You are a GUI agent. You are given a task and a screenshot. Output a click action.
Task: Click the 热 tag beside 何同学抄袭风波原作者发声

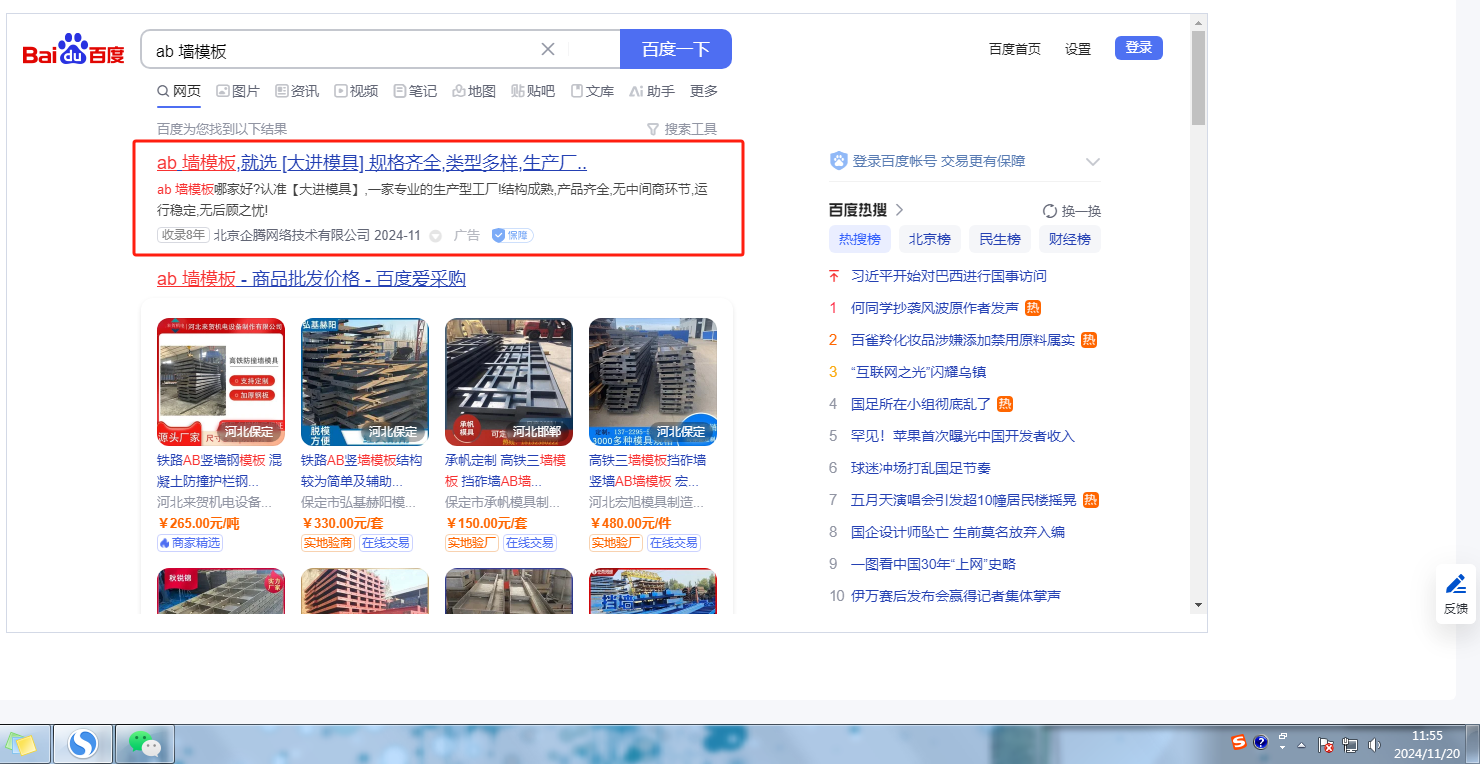pyautogui.click(x=1034, y=308)
